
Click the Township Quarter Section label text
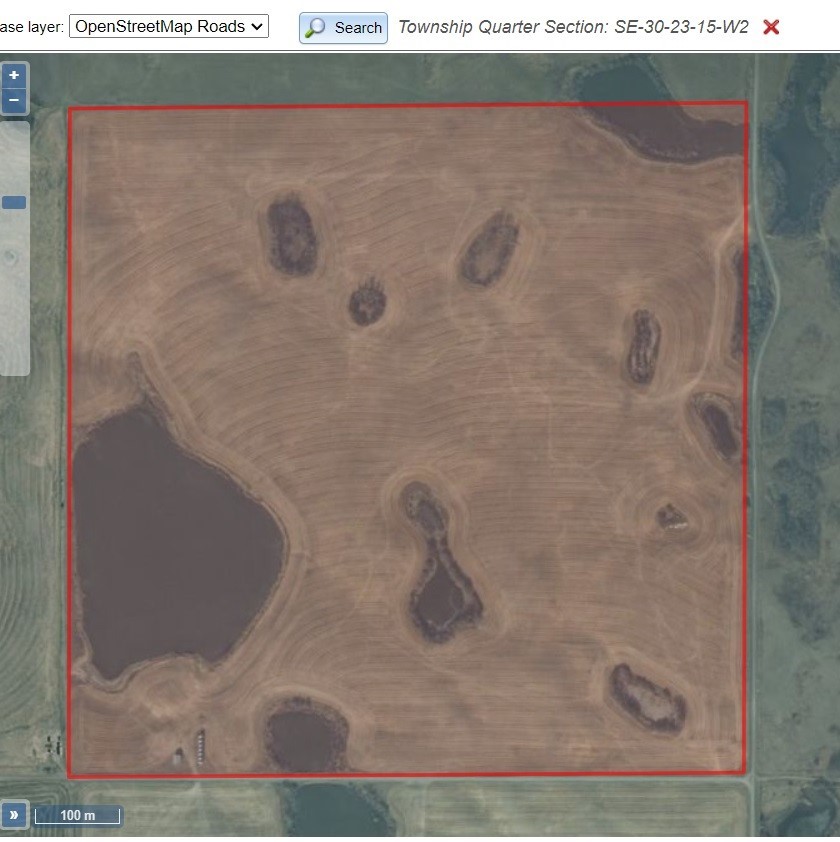pos(573,27)
